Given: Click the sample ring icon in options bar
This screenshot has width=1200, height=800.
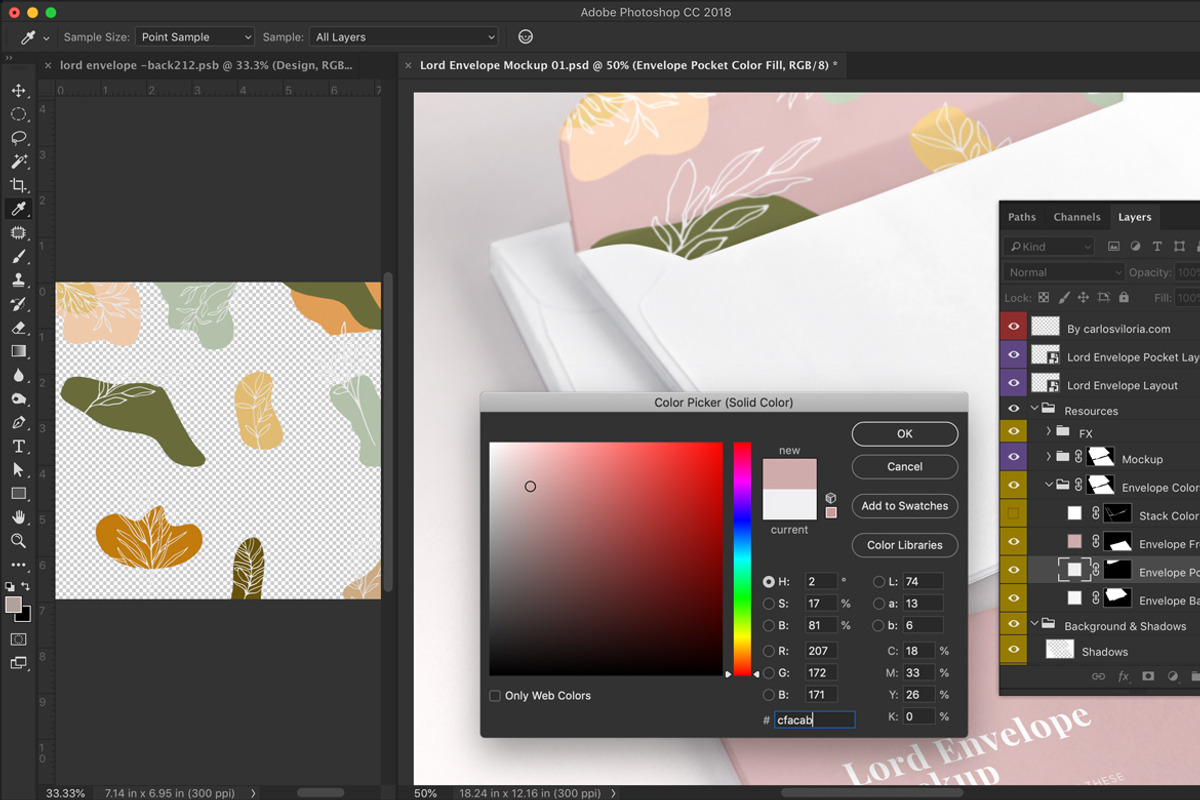Looking at the screenshot, I should 525,37.
